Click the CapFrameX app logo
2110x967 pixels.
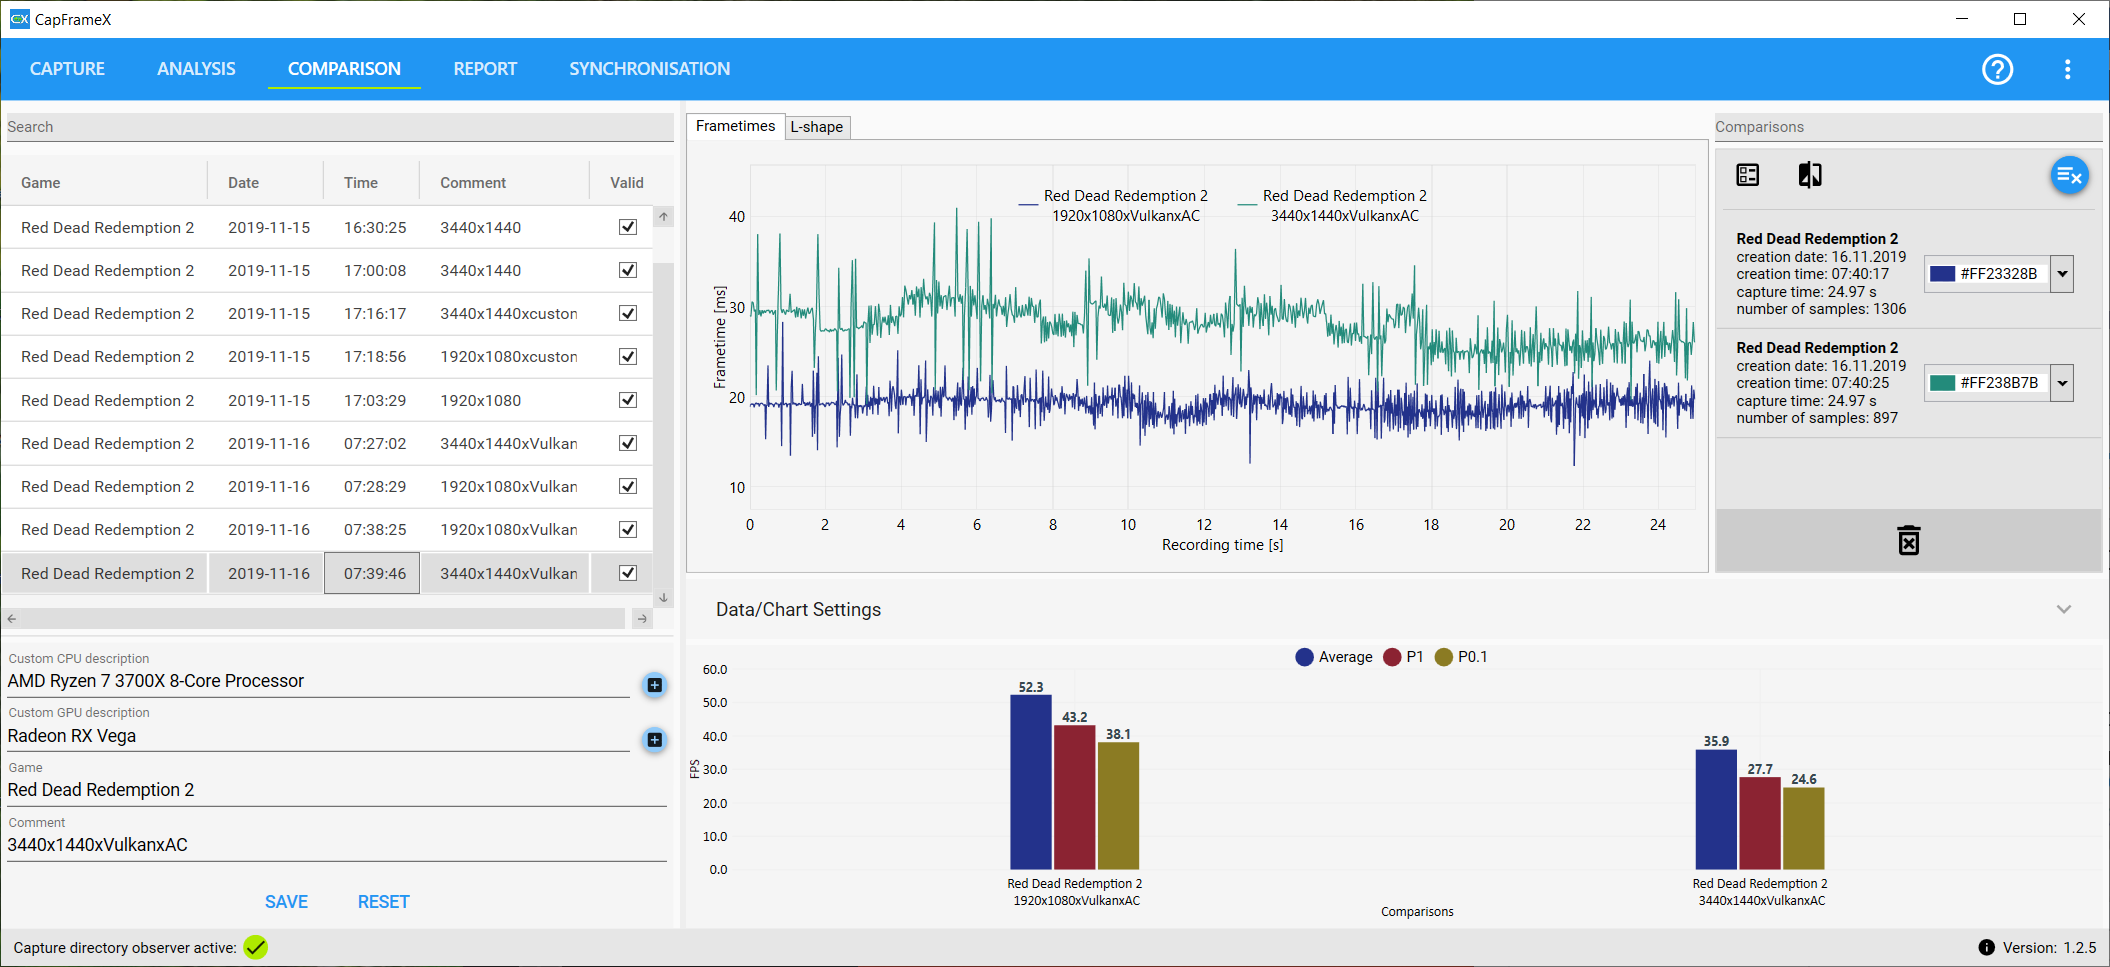[x=19, y=19]
